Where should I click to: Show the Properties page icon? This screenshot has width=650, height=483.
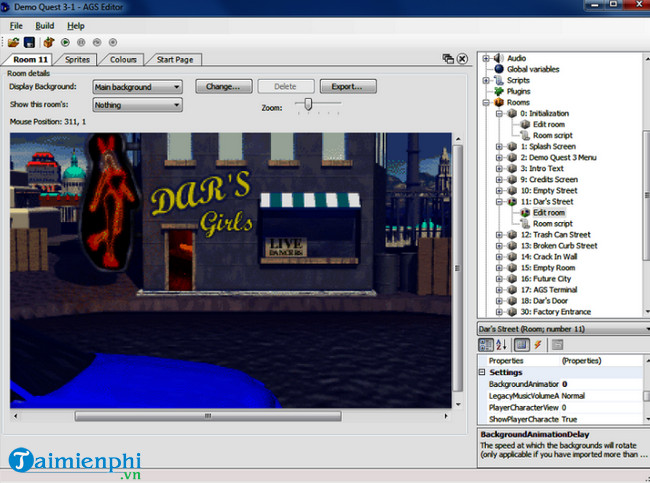coord(521,345)
